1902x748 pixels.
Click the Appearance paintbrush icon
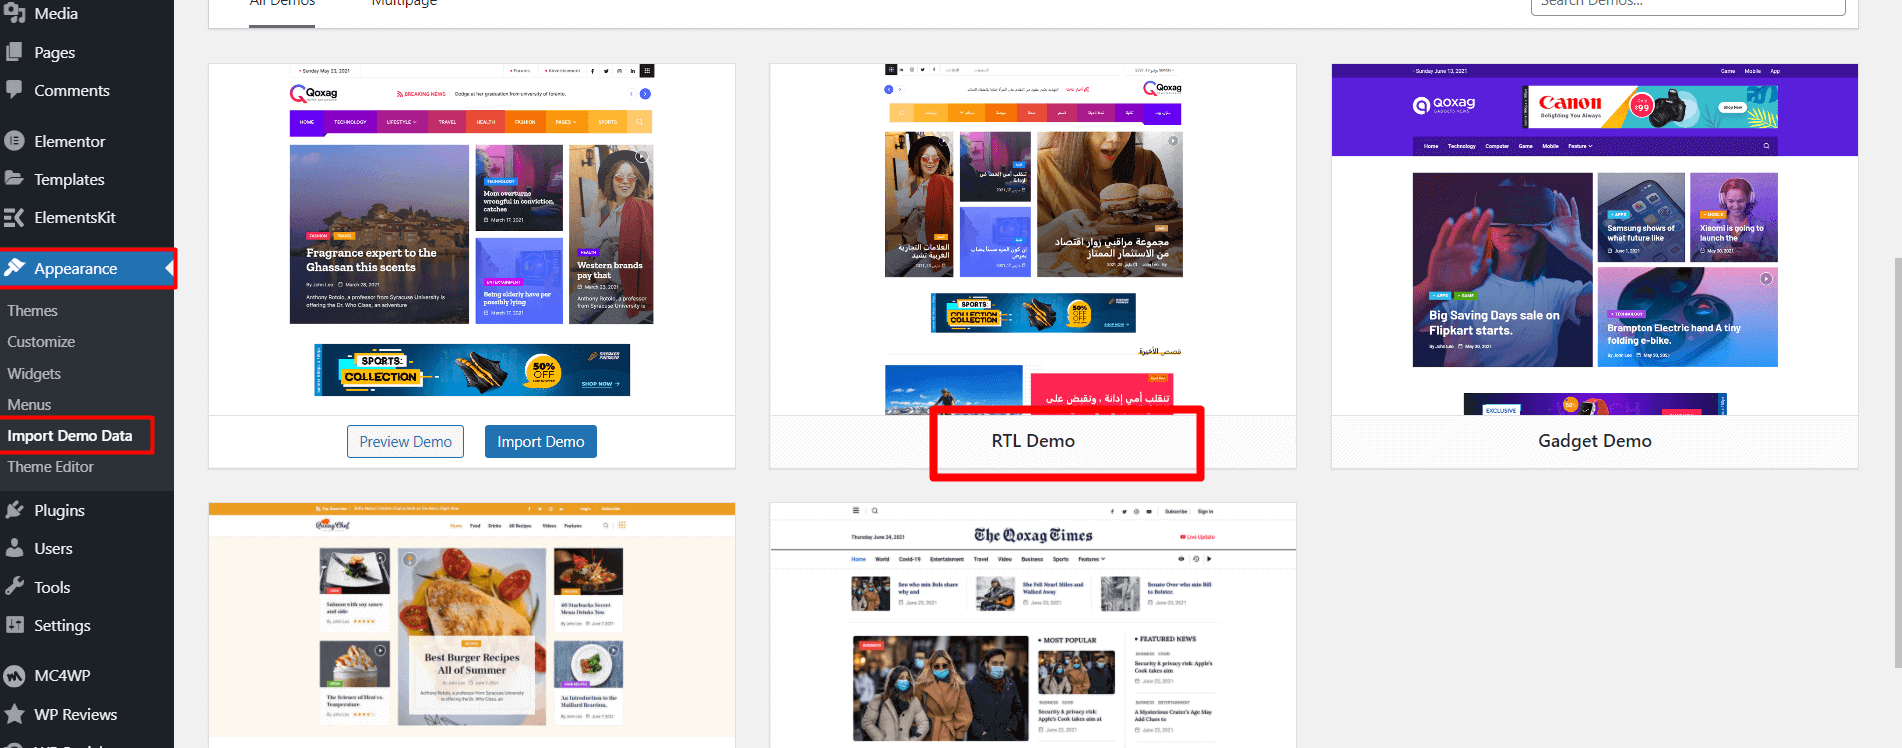tap(14, 268)
